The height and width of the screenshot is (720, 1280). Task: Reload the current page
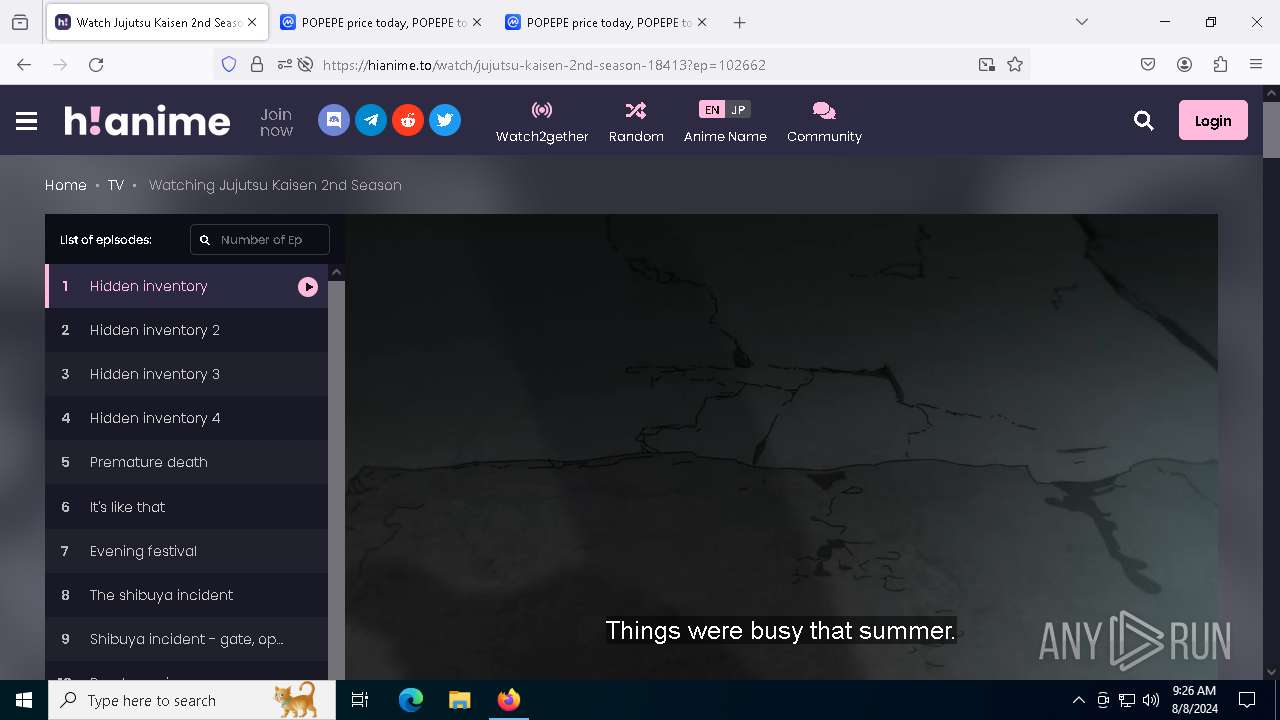tap(96, 64)
